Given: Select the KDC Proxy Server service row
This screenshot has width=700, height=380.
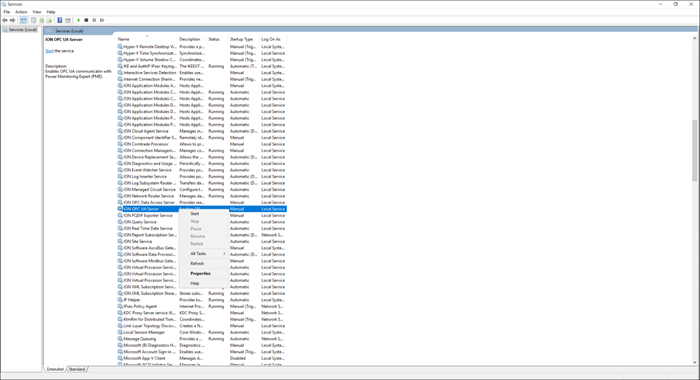Looking at the screenshot, I should [201, 313].
